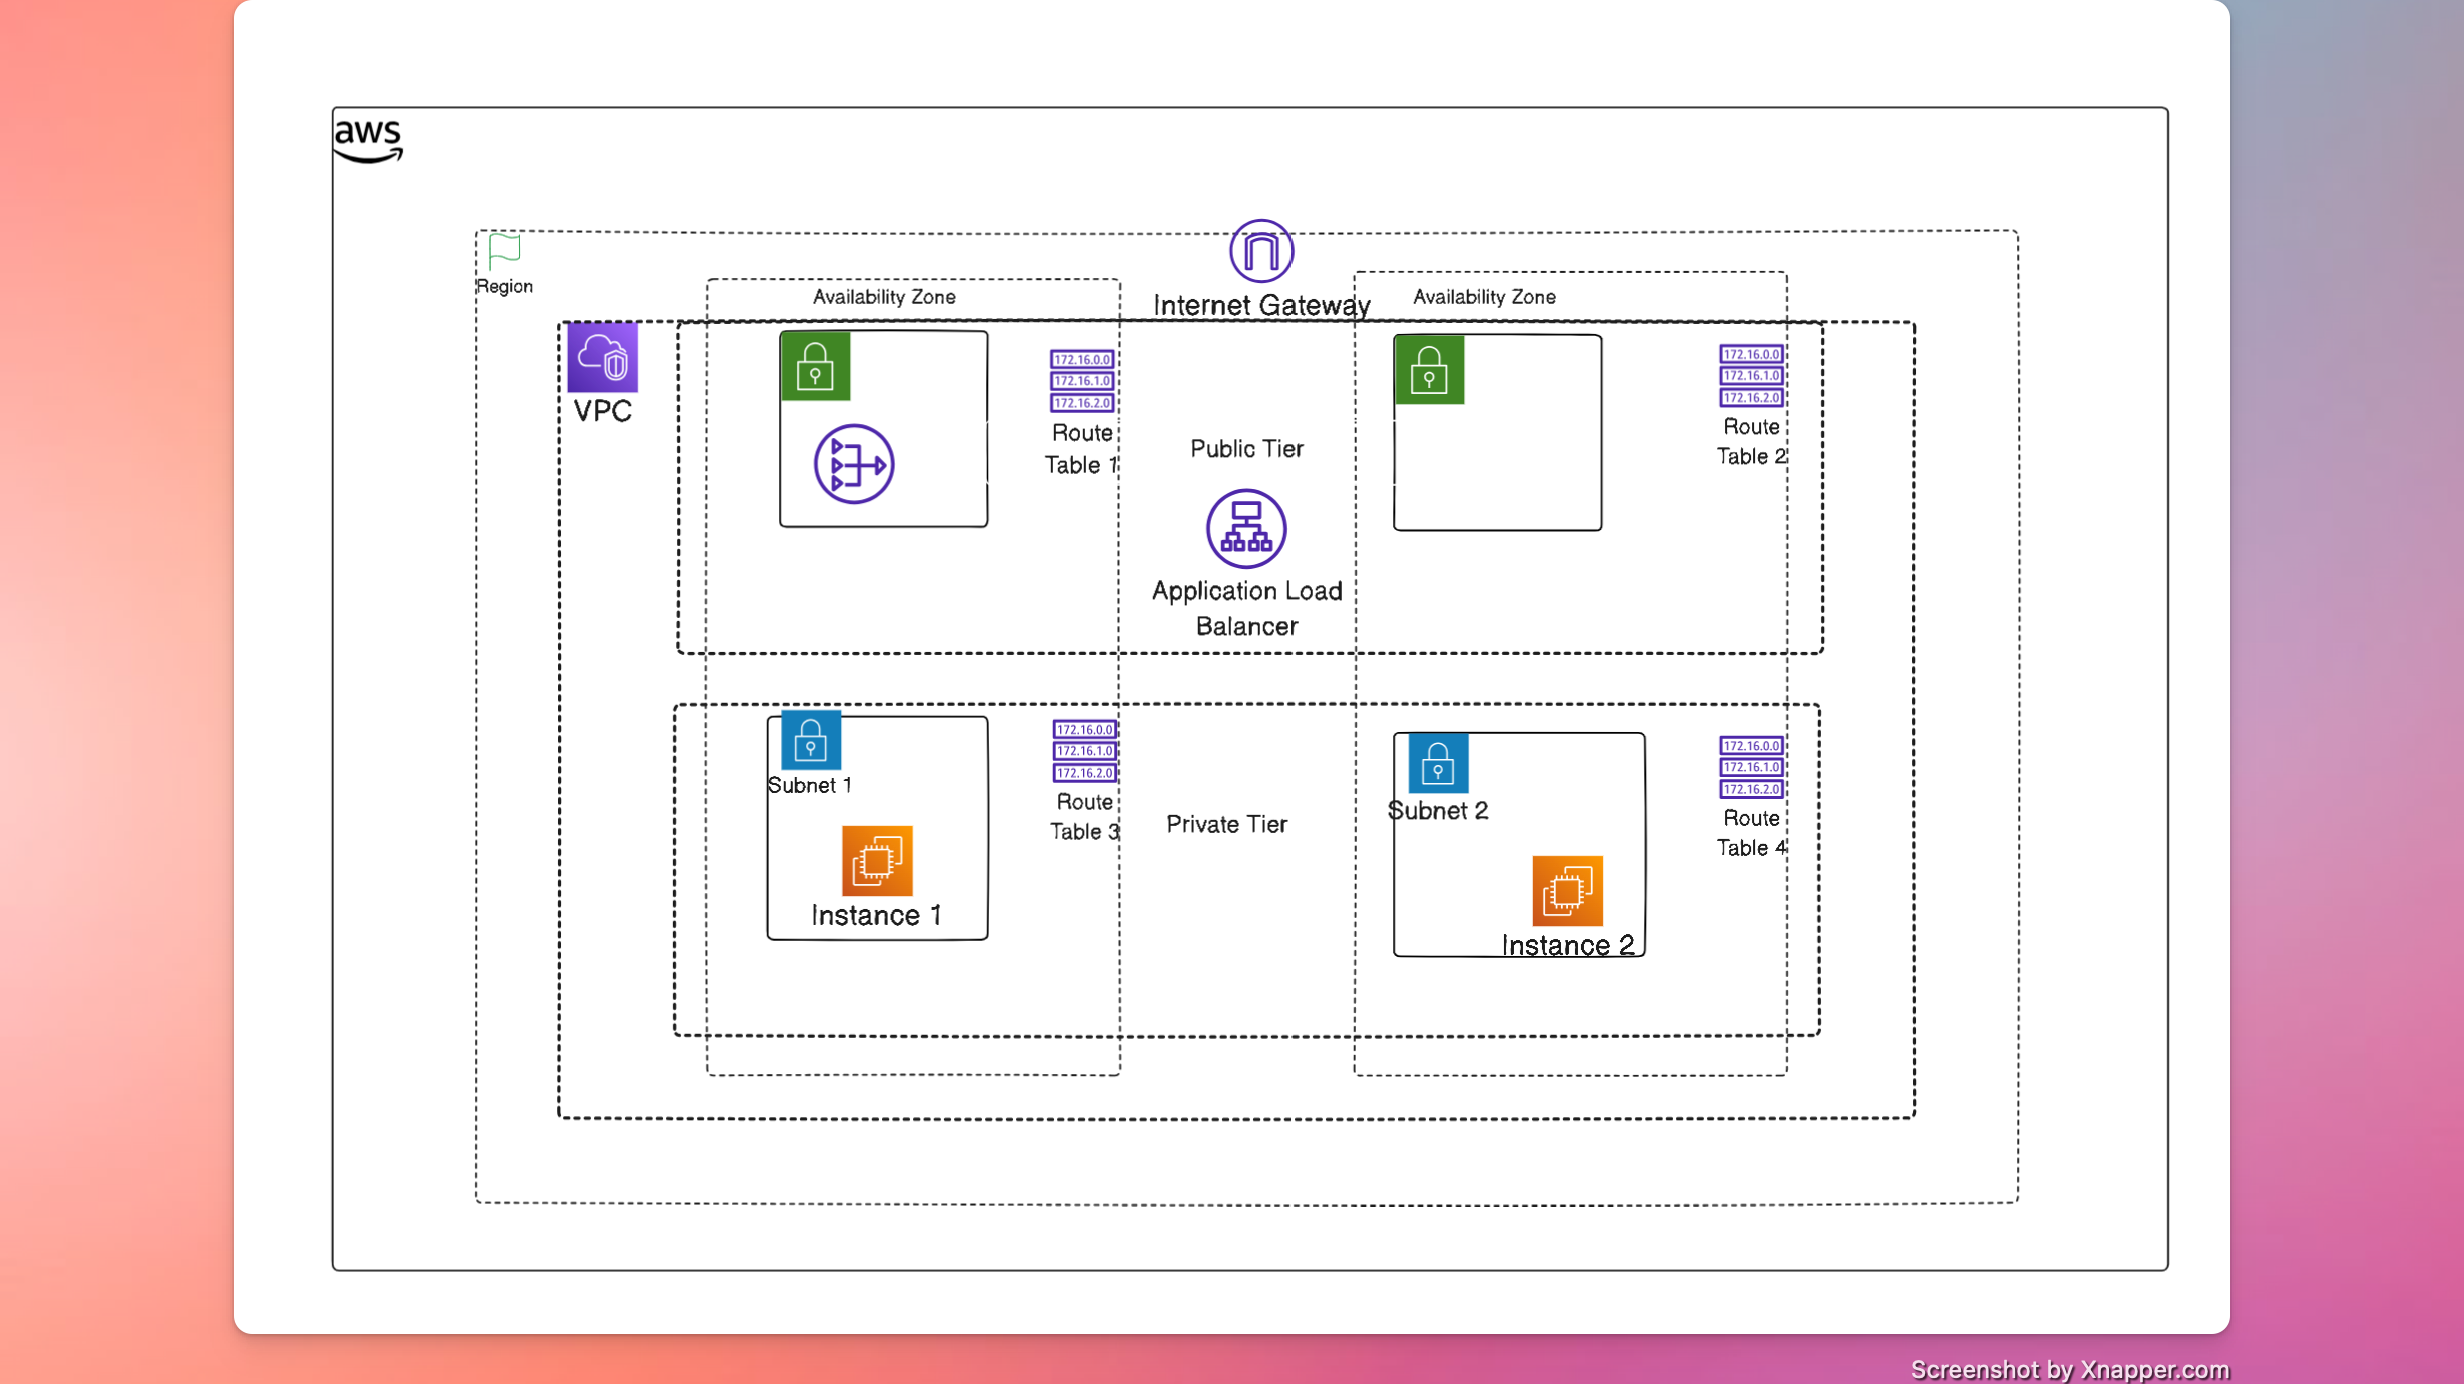Select the purple VPC icon
2464x1384 pixels.
[602, 357]
